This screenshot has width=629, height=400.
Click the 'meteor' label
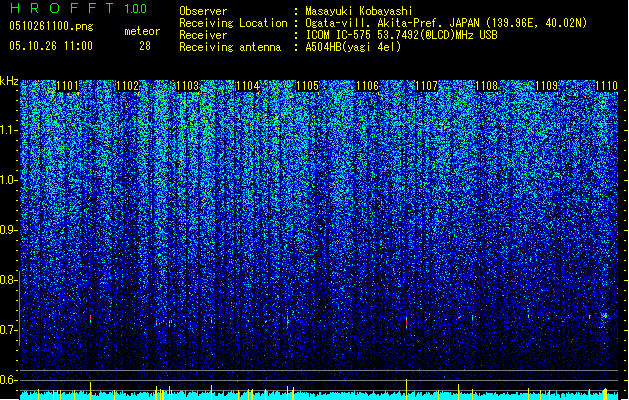pyautogui.click(x=142, y=31)
